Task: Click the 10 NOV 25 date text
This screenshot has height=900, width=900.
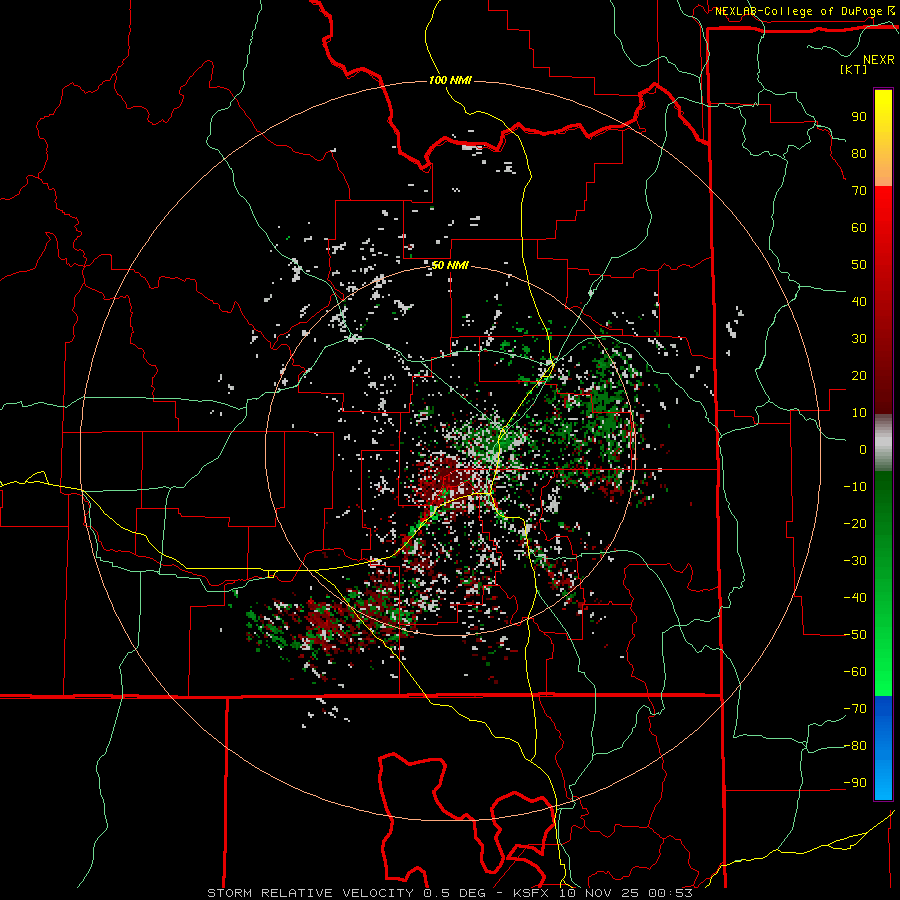Action: [x=598, y=893]
